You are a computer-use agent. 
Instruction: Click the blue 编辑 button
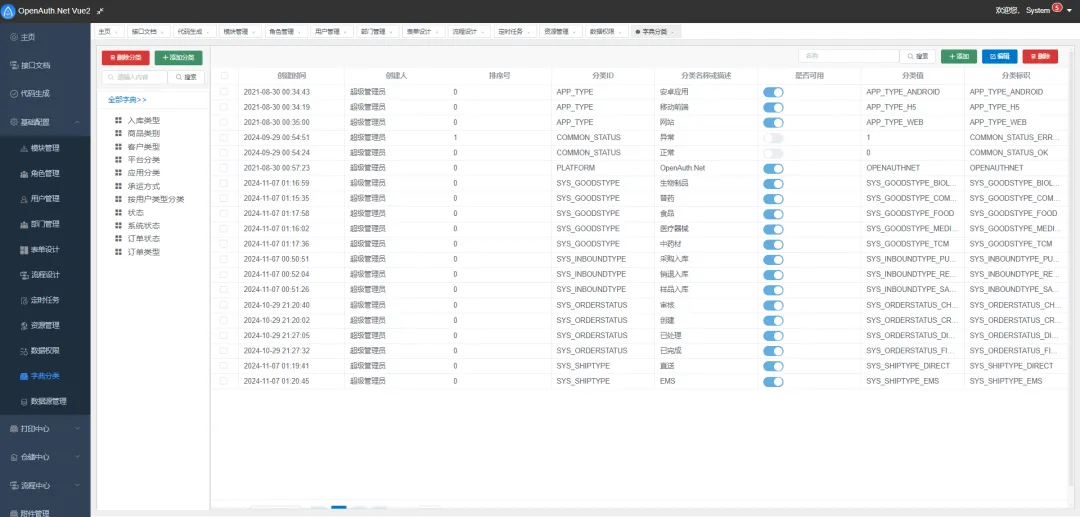[x=999, y=56]
